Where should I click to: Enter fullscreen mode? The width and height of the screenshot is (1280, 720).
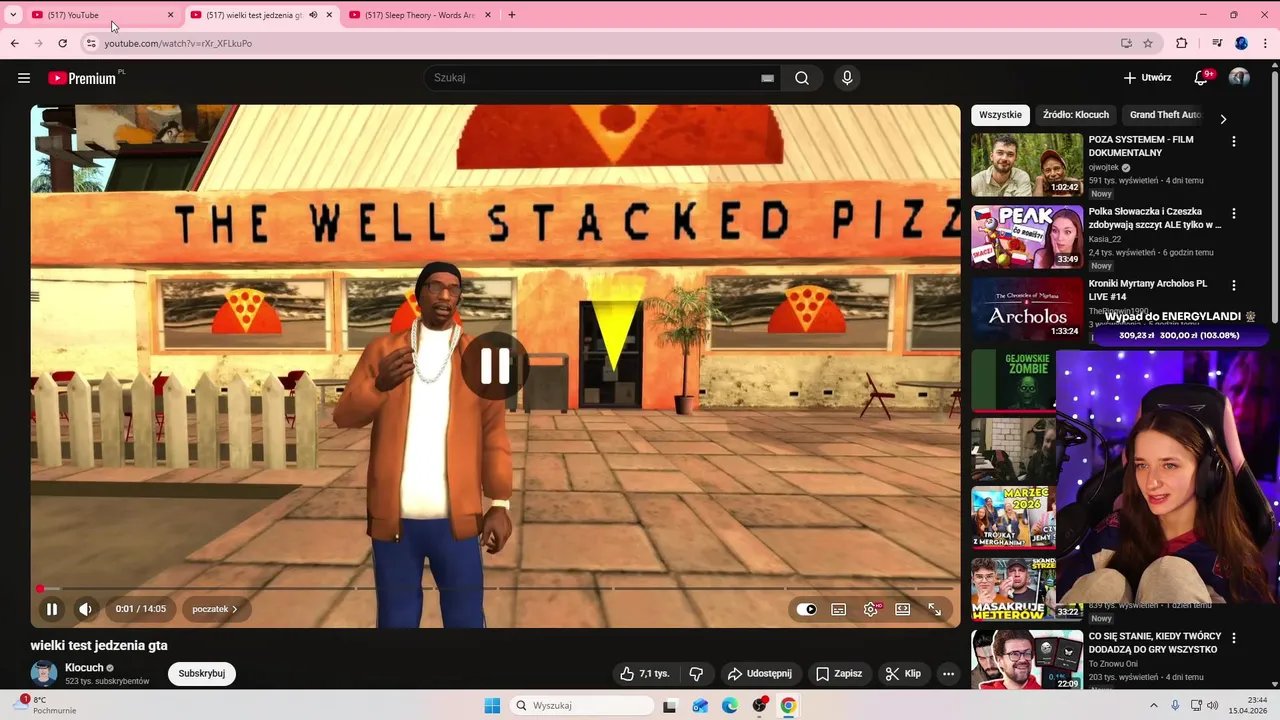pos(934,609)
